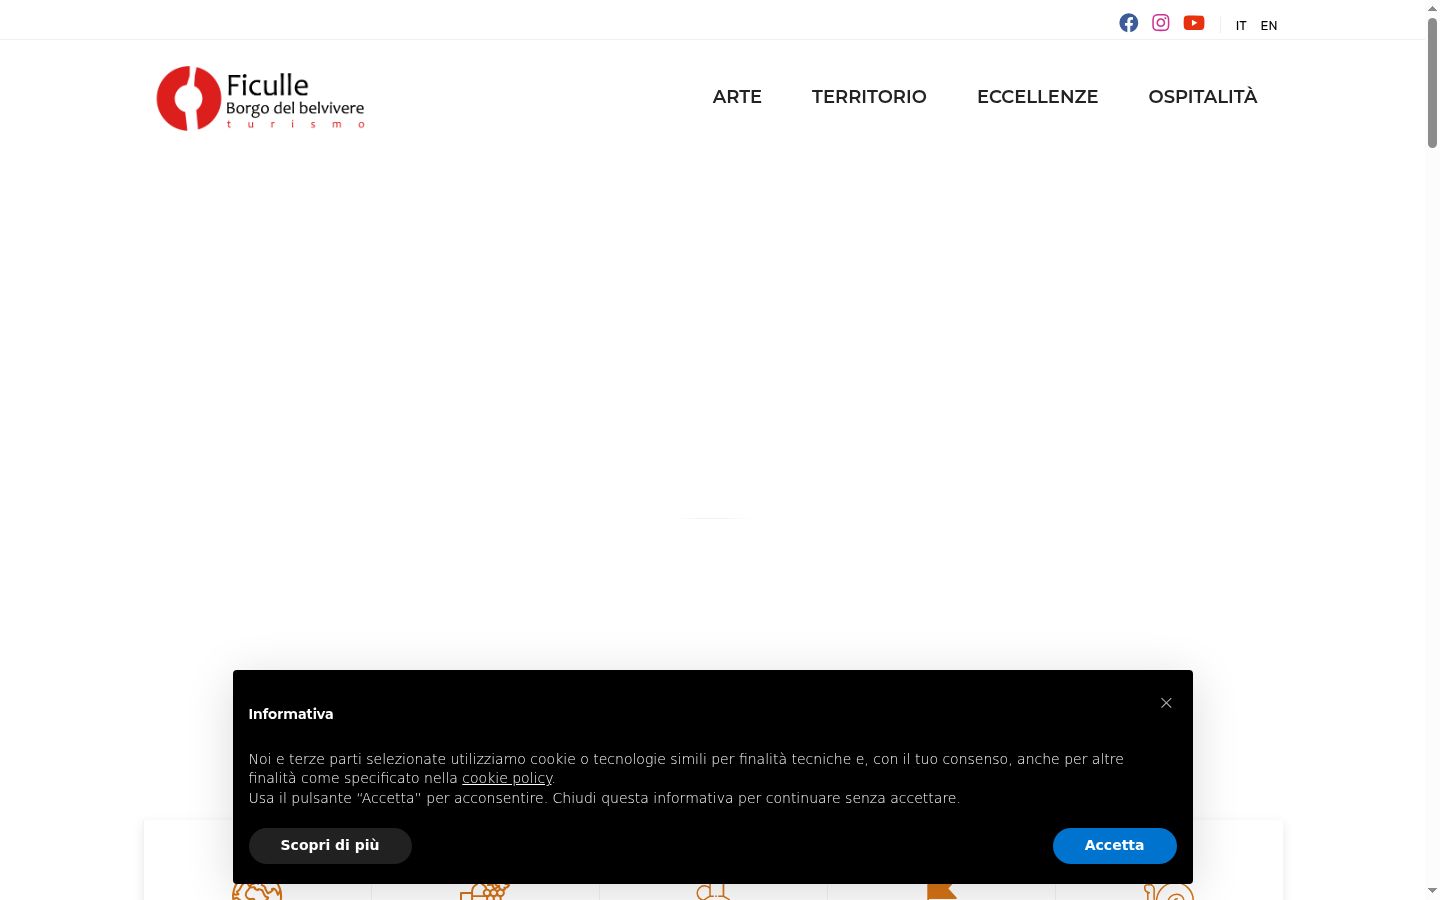Open the ECCELLENZE menu
This screenshot has height=900, width=1440.
pos(1037,97)
